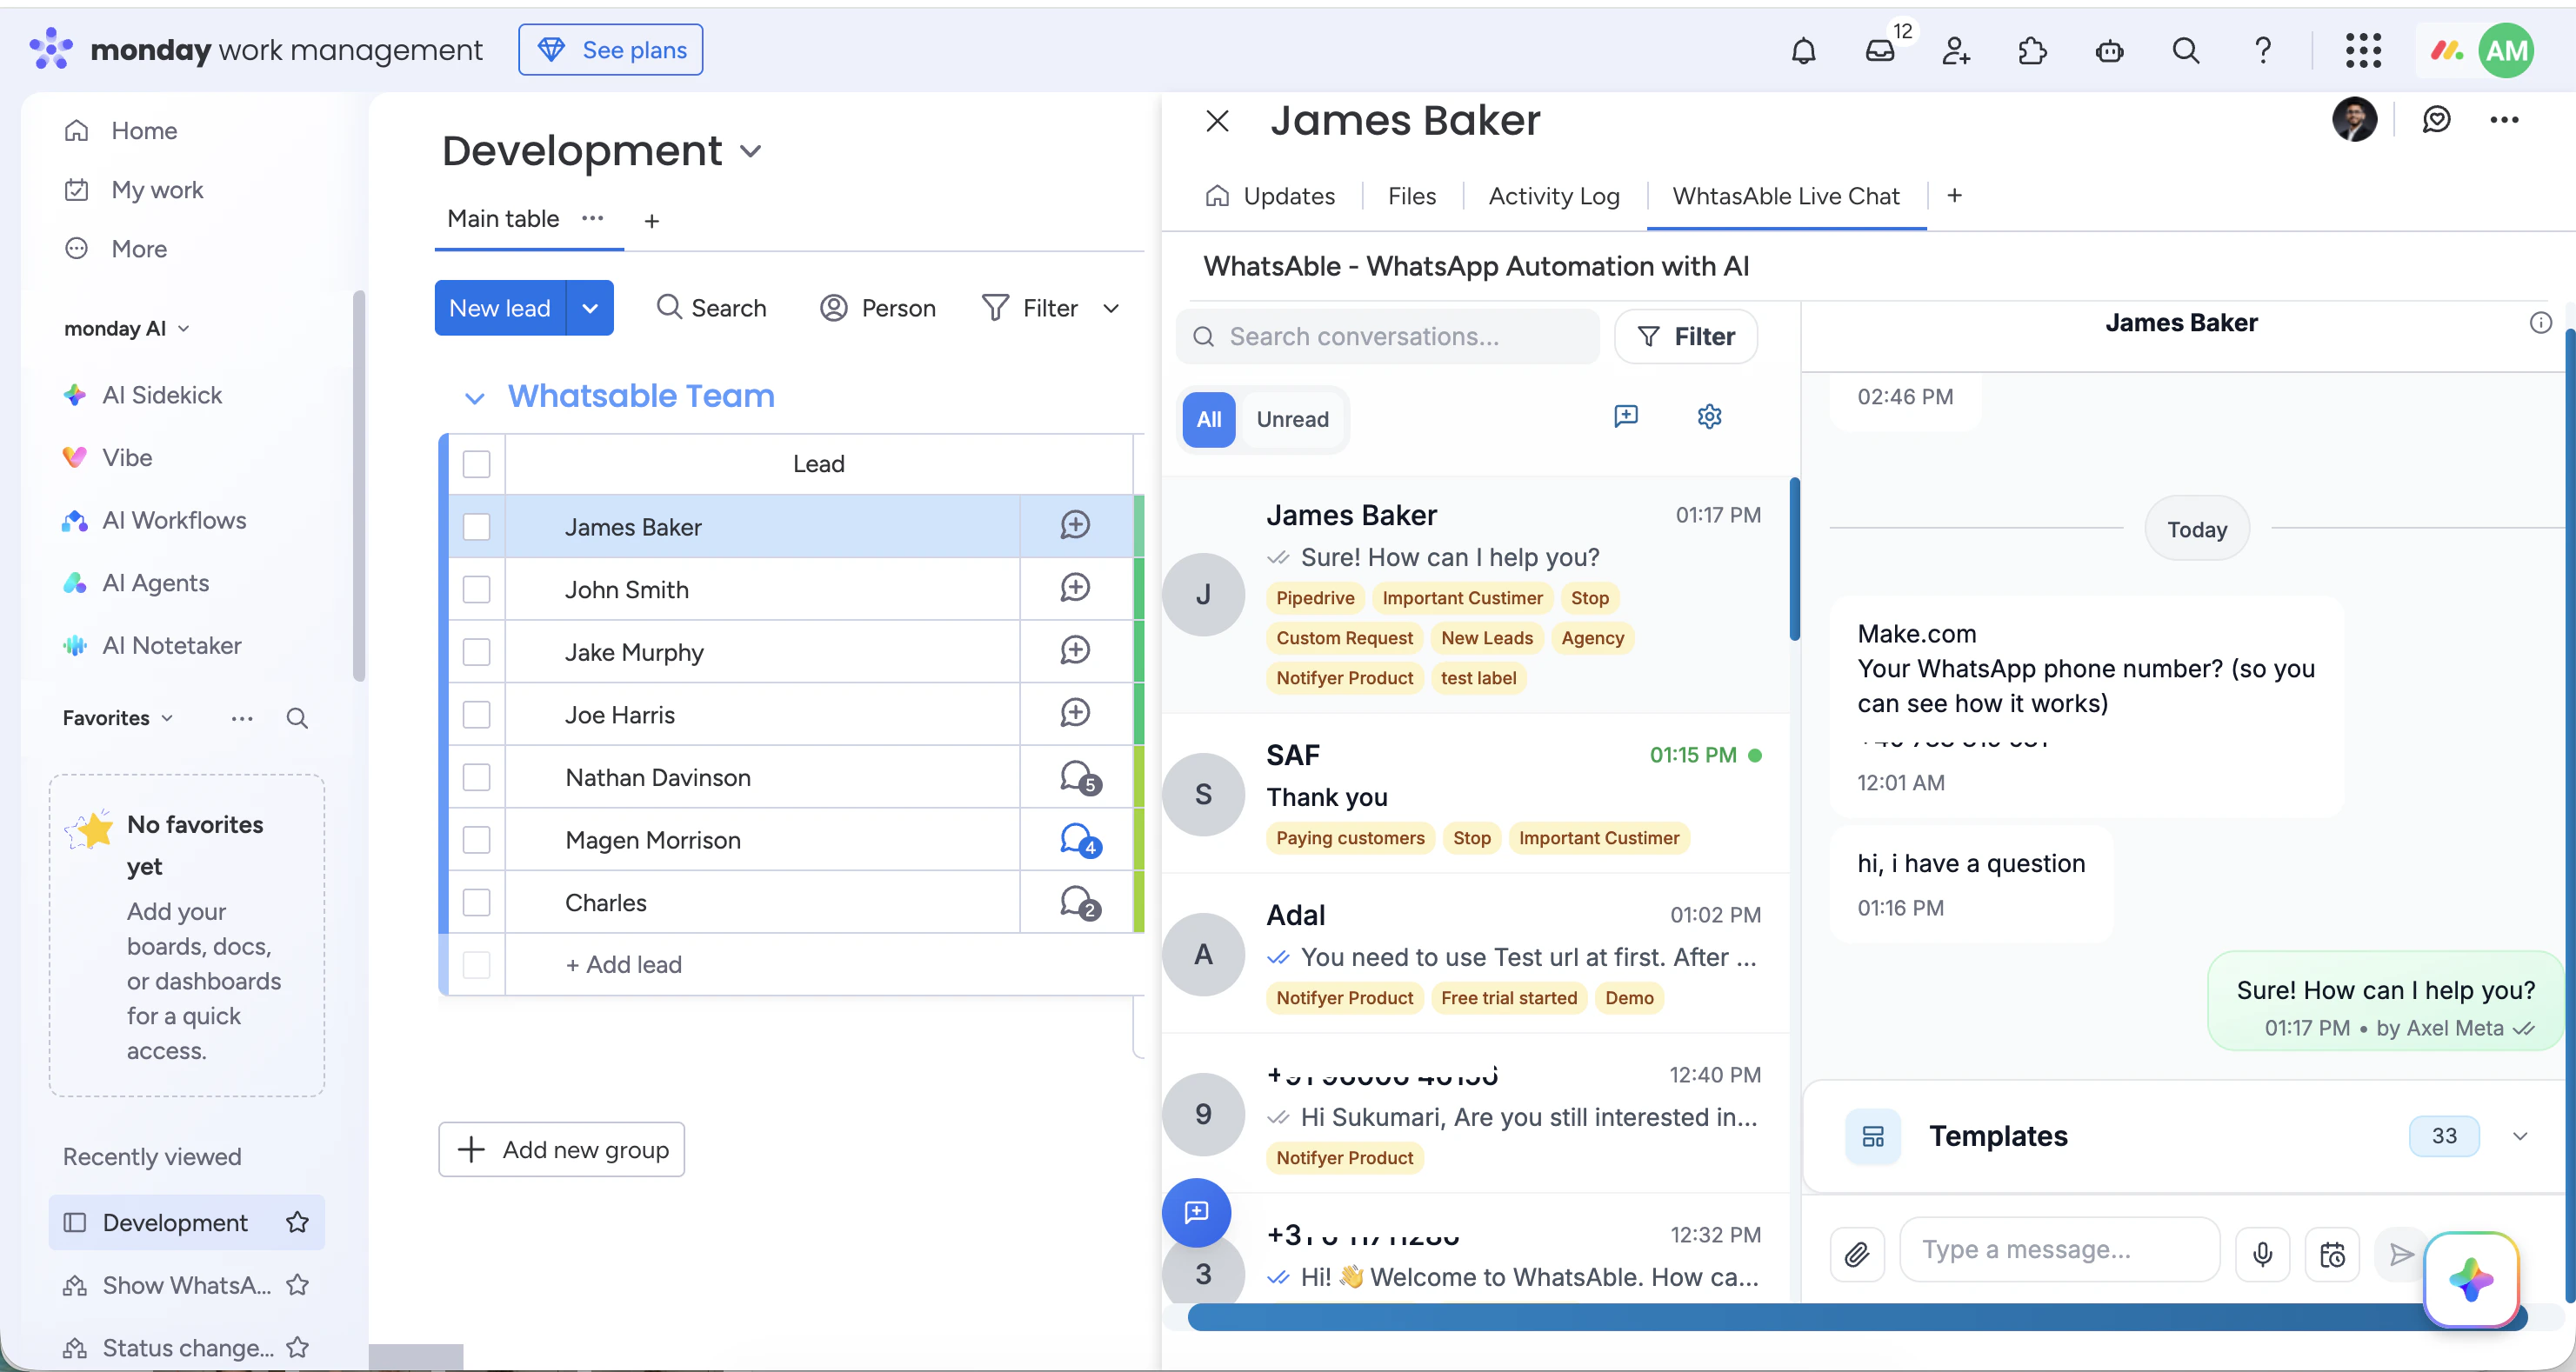Click the New lead button

click(x=499, y=308)
